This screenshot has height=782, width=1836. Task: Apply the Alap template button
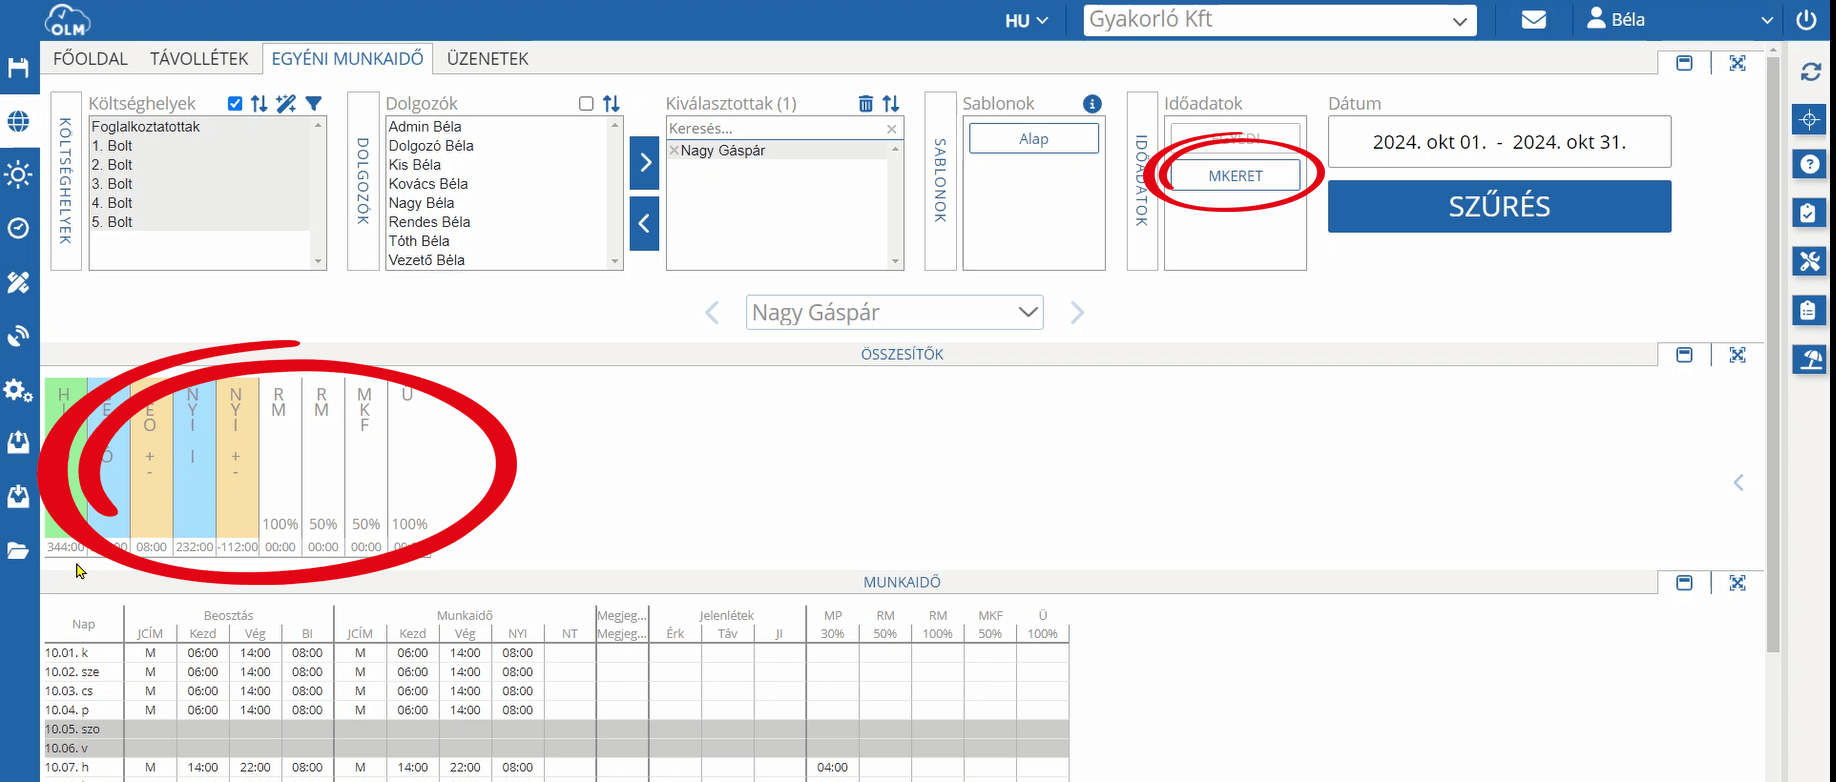coord(1034,139)
